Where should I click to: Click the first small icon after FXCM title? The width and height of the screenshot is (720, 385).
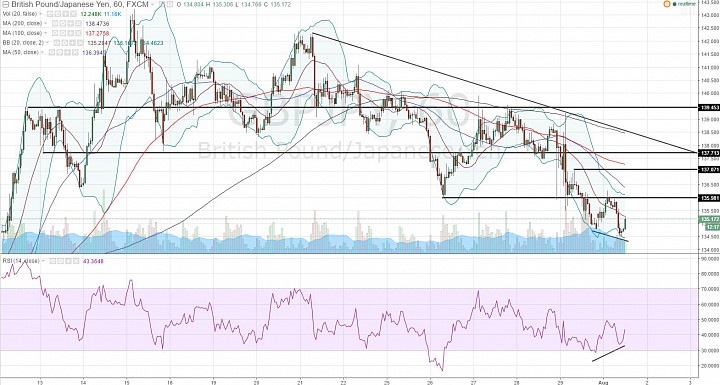[x=162, y=4]
